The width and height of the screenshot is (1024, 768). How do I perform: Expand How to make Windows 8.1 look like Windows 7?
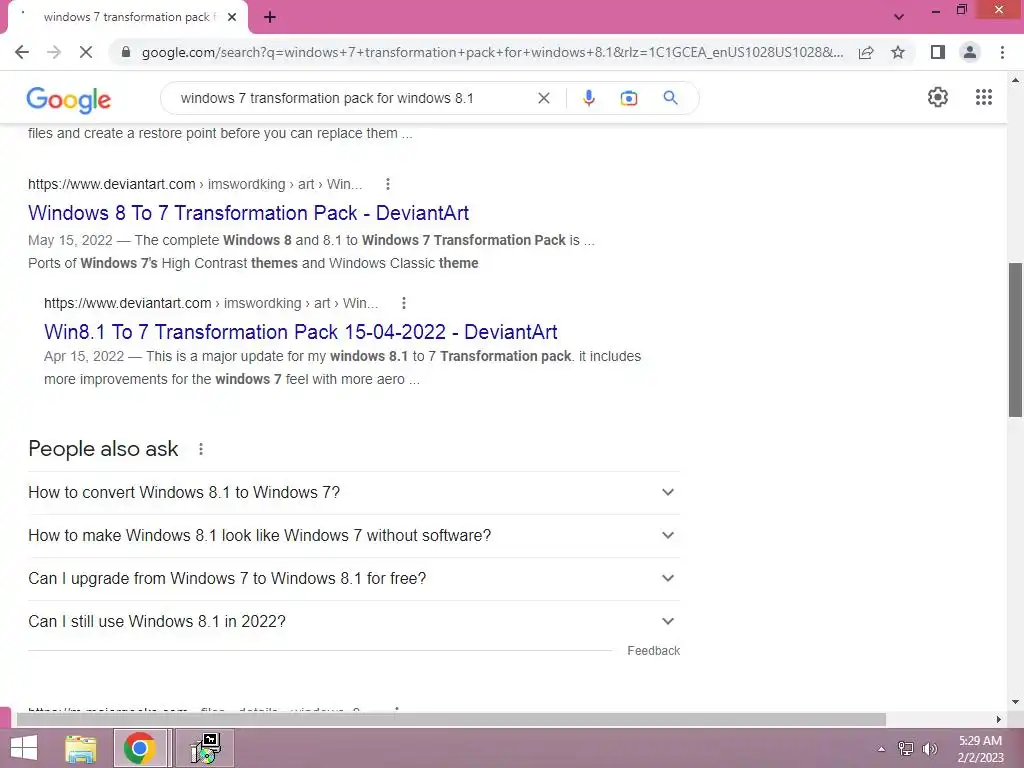[354, 536]
